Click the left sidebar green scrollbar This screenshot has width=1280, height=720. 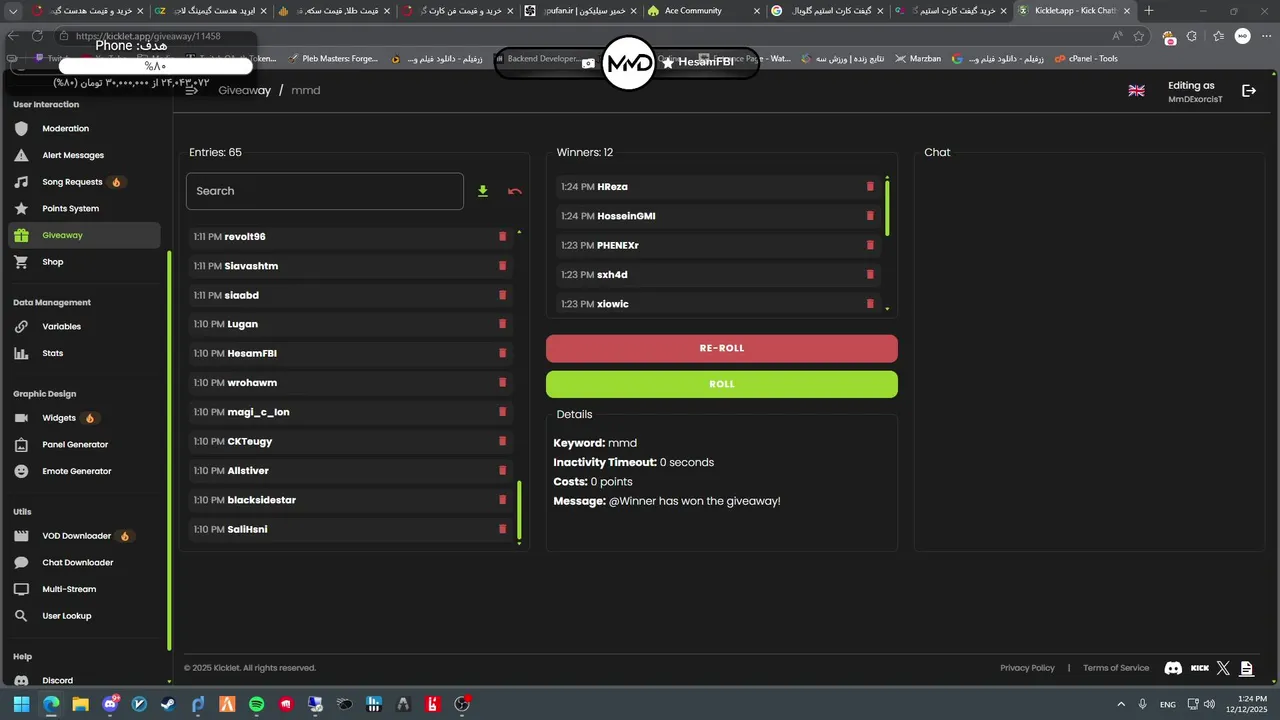click(x=169, y=450)
